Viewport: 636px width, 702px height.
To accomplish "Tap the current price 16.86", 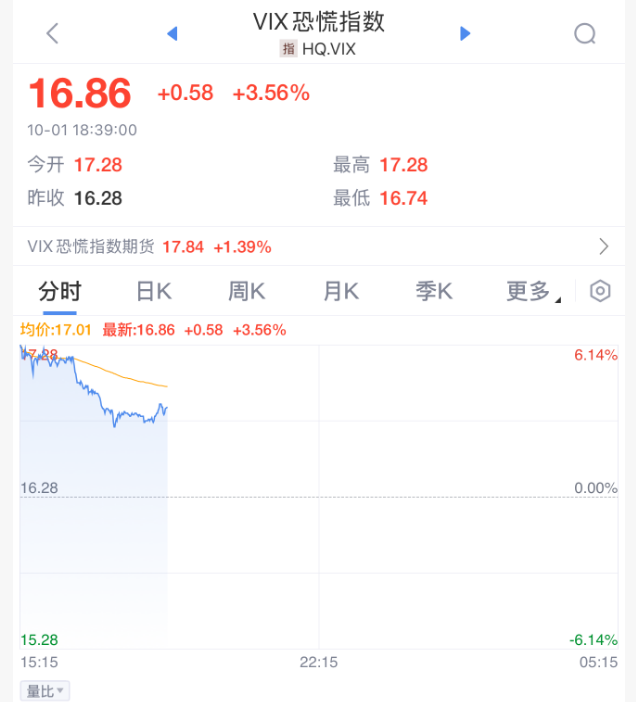I will [80, 93].
